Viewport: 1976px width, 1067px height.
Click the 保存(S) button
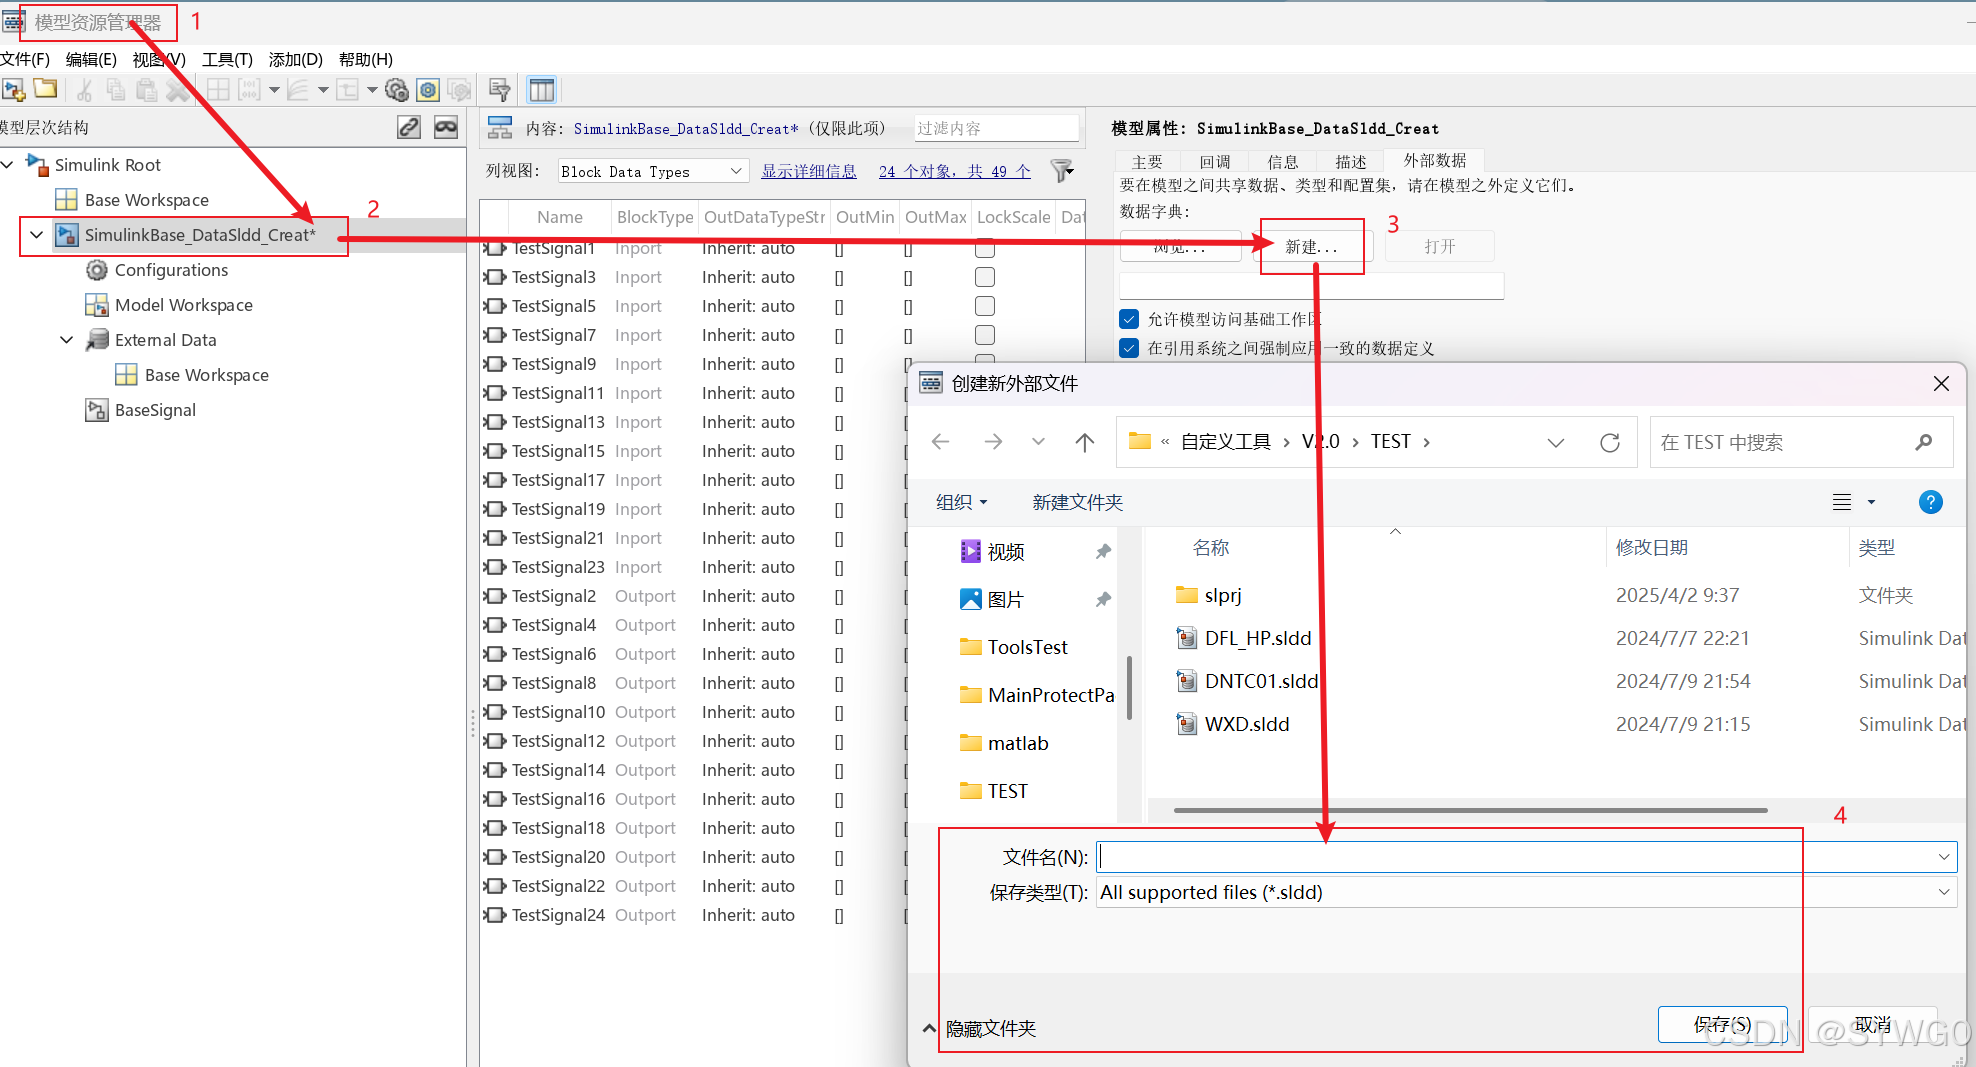click(1722, 1024)
